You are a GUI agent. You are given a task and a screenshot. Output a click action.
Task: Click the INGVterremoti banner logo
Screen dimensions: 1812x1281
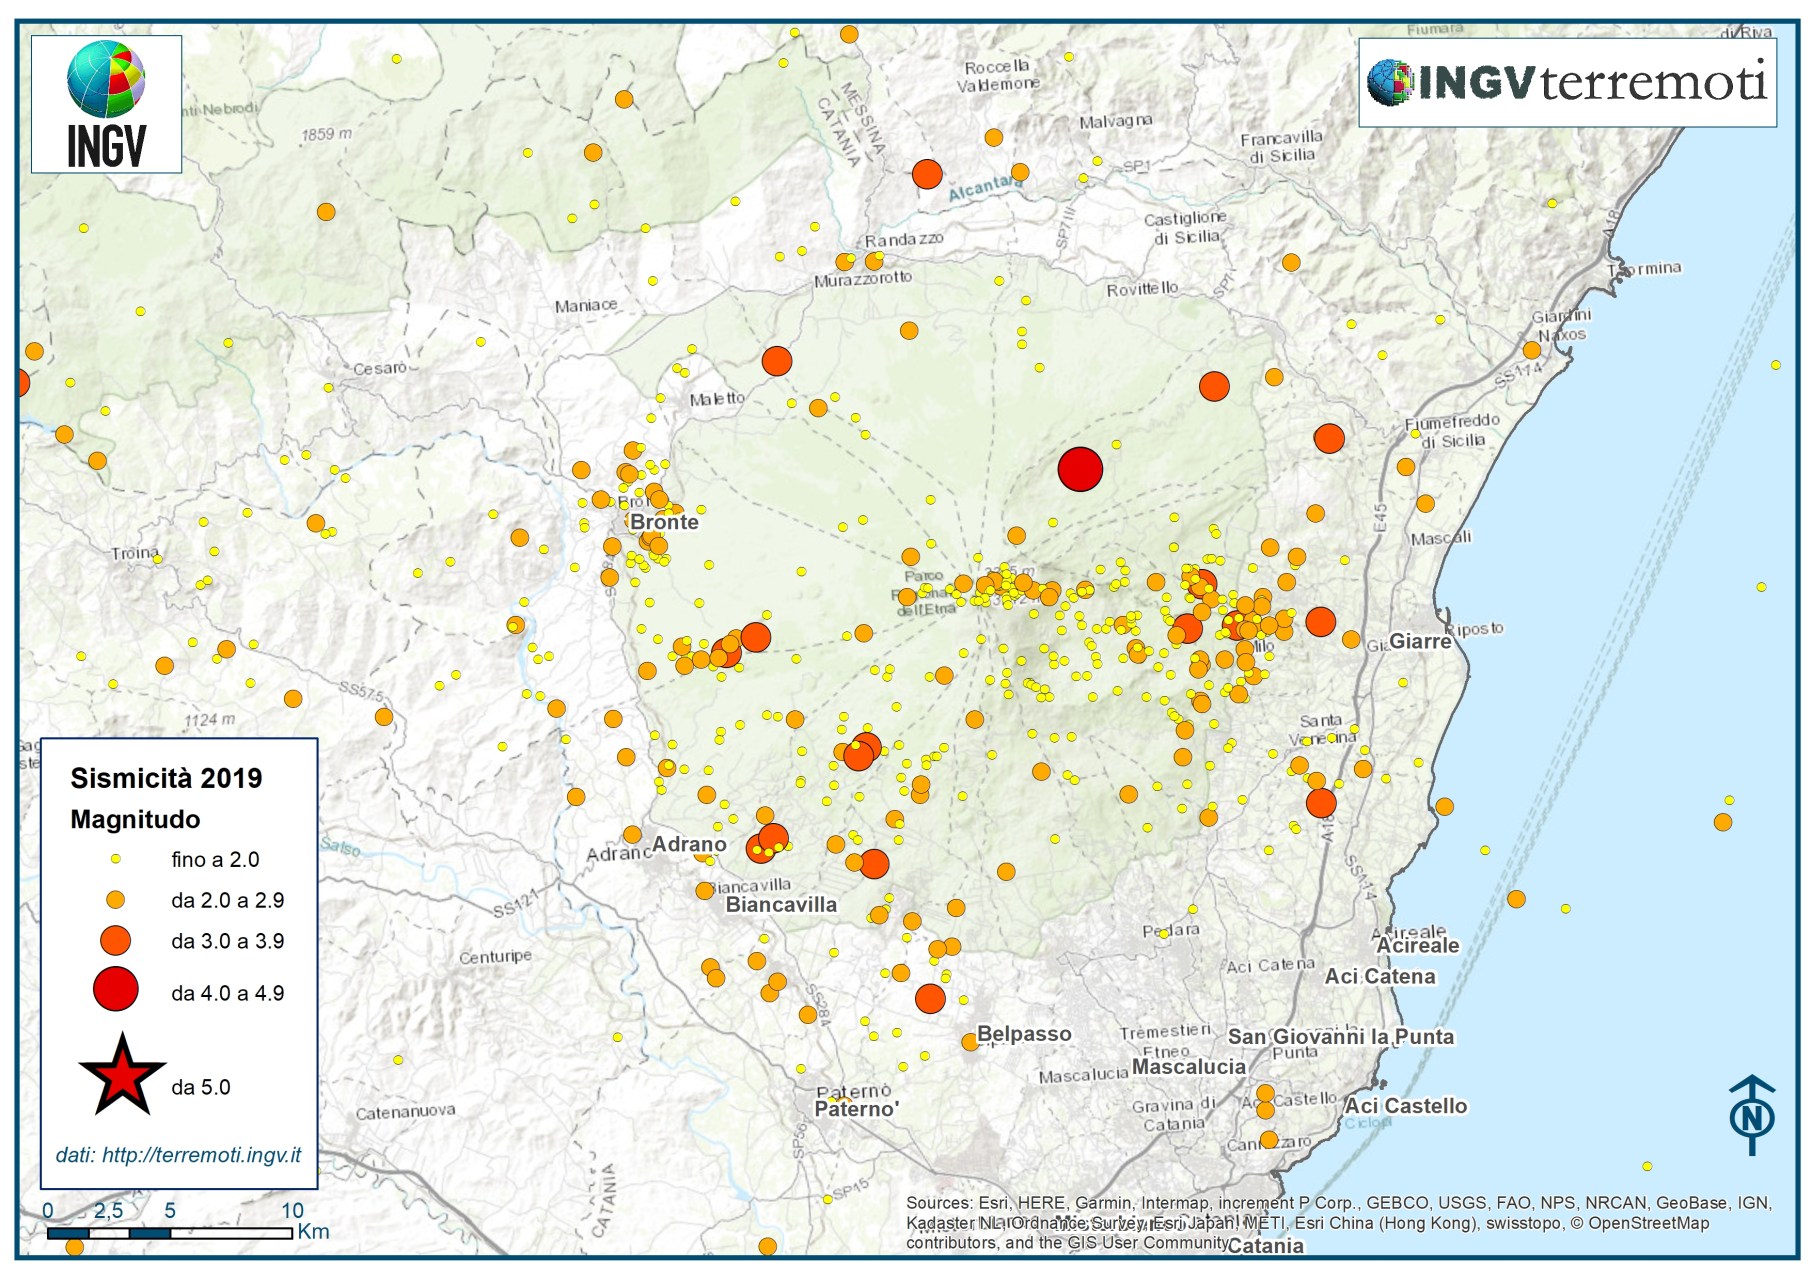(x=1566, y=82)
